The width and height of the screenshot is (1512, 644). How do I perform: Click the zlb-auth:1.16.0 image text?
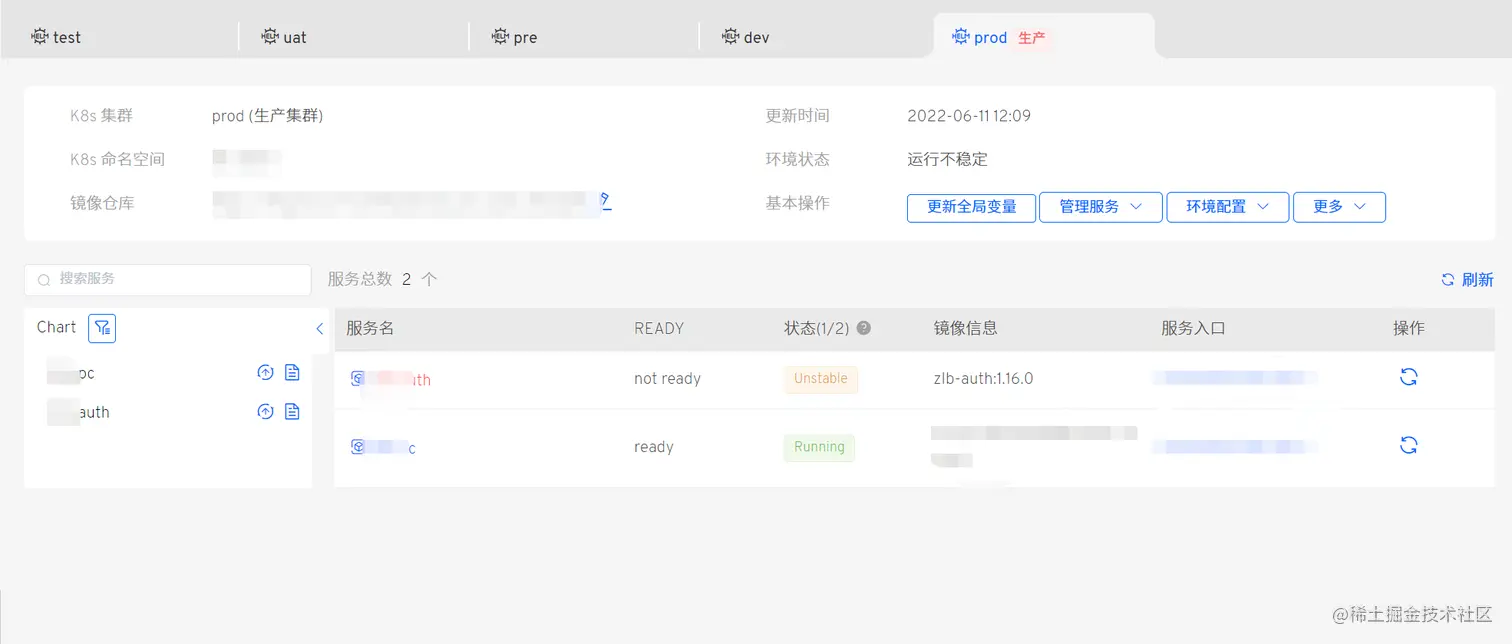pos(983,379)
